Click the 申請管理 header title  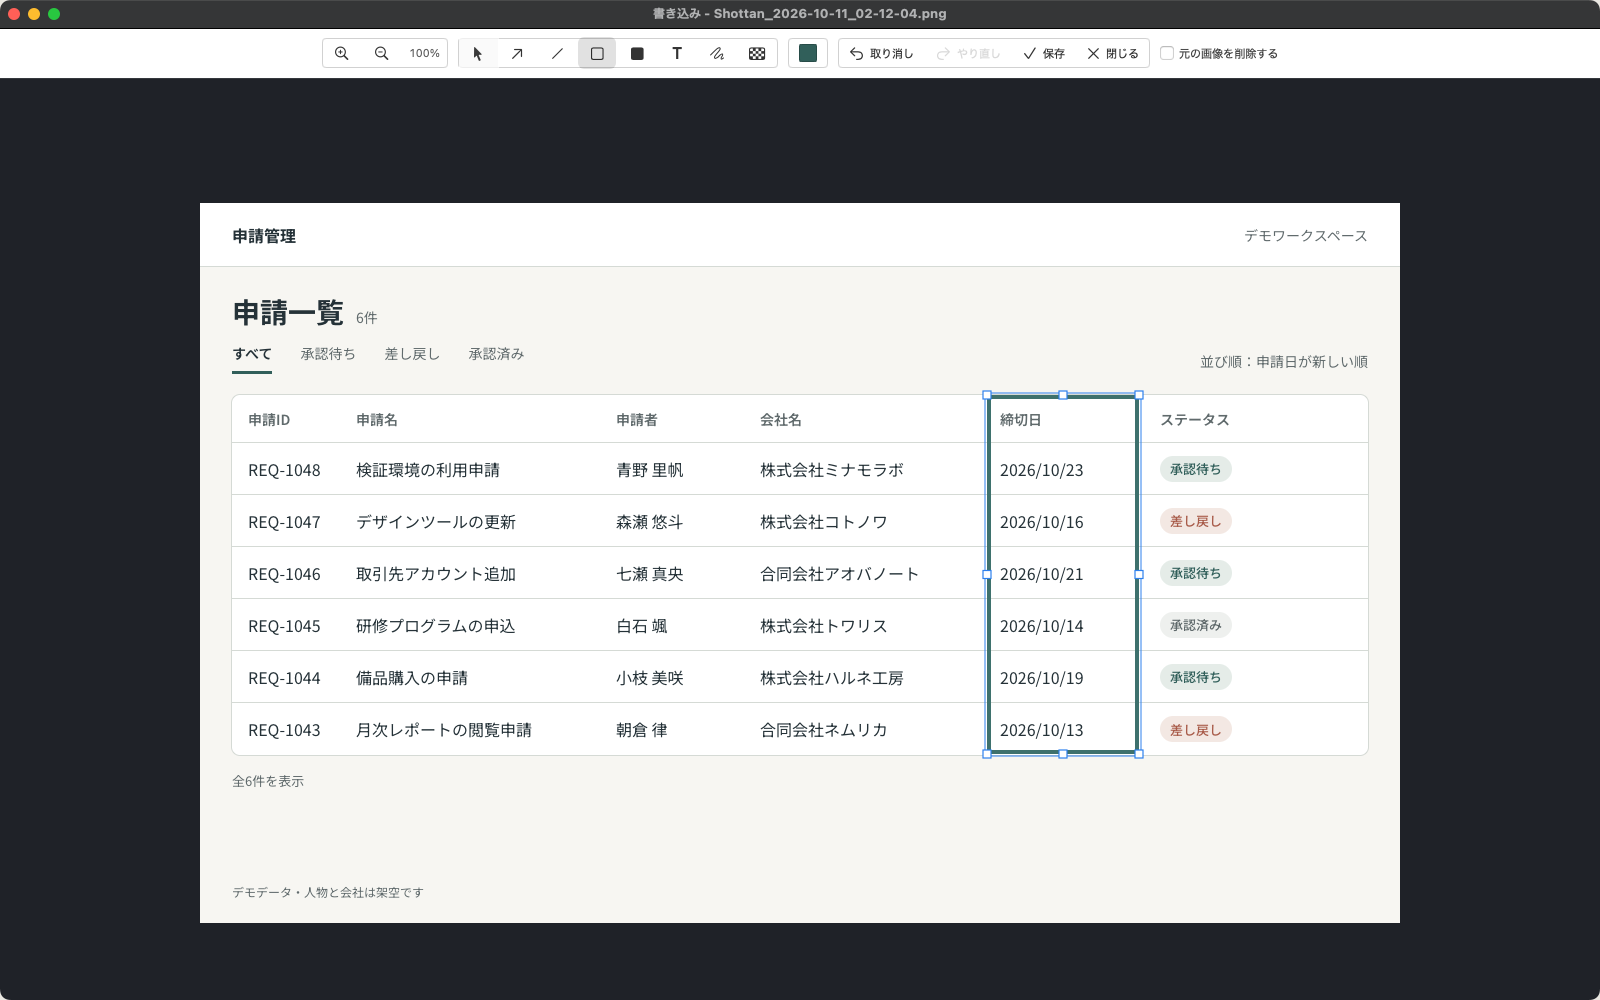(x=264, y=236)
